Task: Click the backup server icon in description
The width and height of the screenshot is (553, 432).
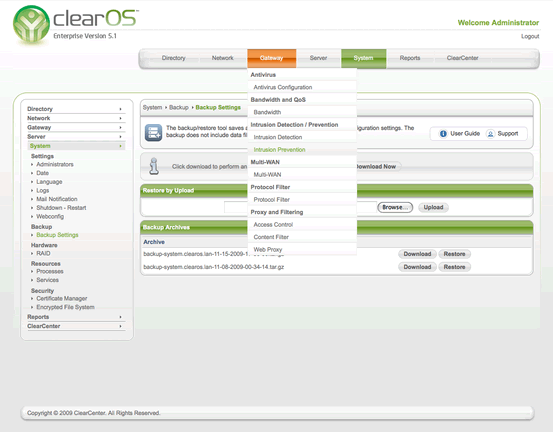Action: [x=153, y=133]
